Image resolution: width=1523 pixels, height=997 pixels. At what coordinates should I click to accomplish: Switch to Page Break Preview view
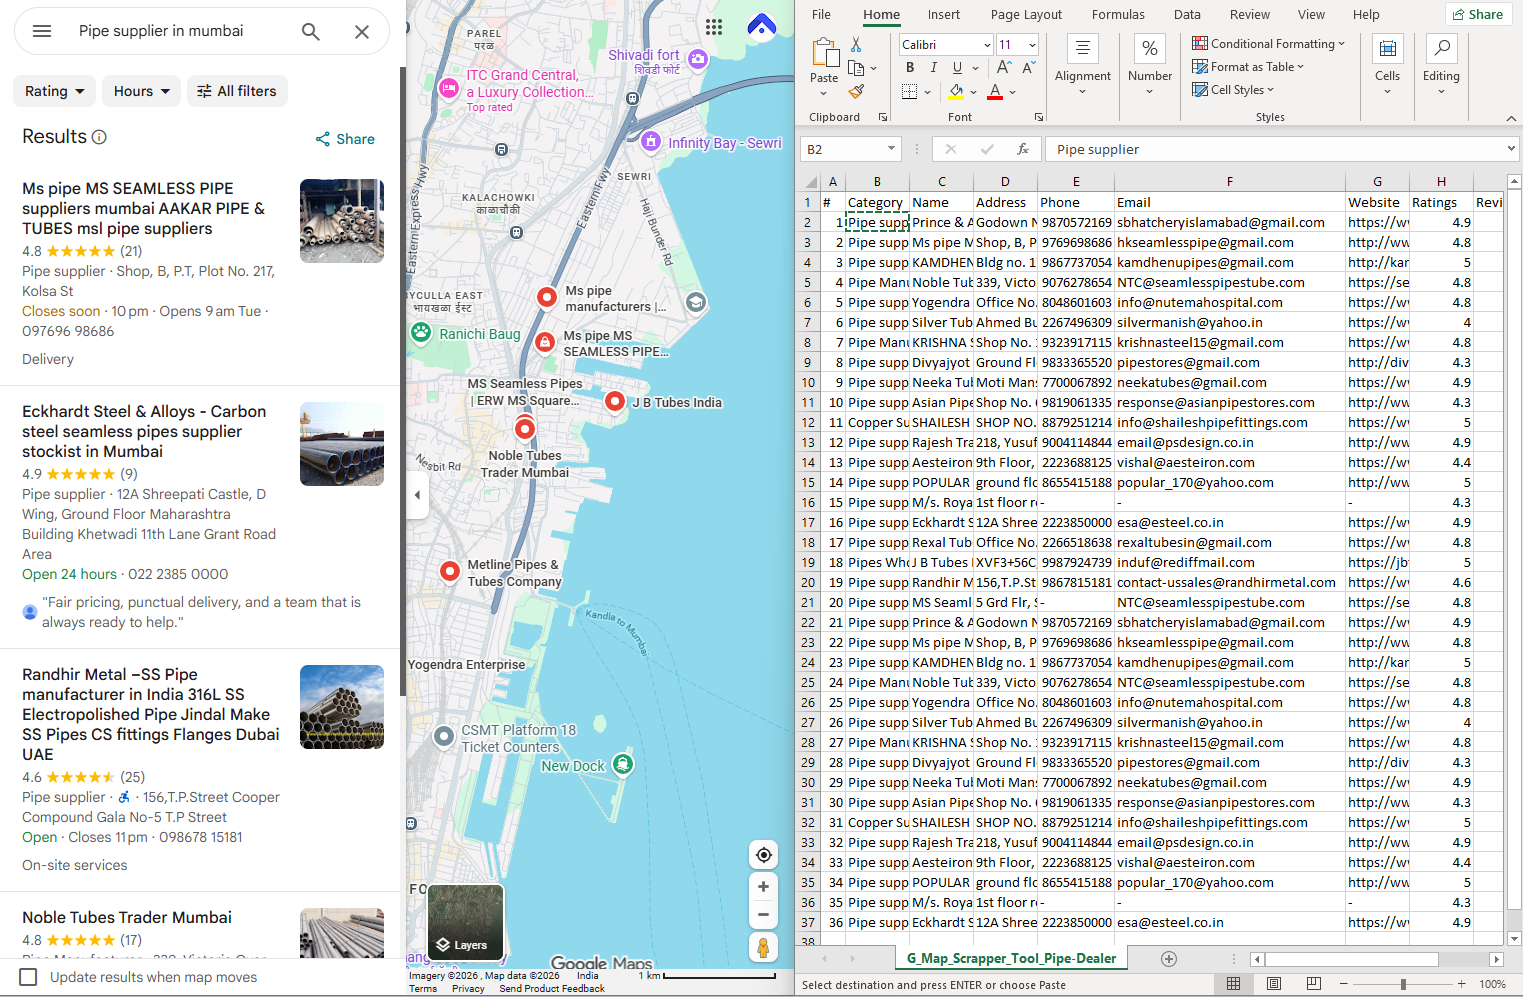tap(1313, 984)
